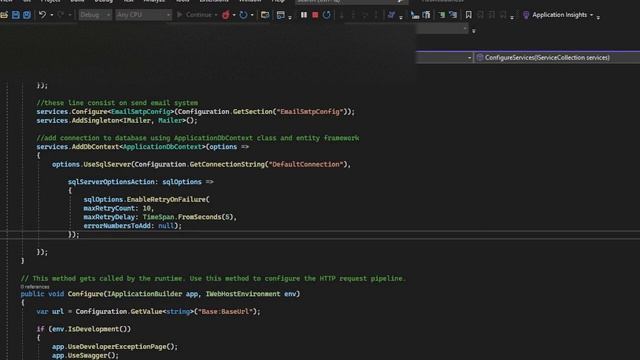The image size is (640, 360).
Task: Click the app.UseSwagger() line
Action: point(85,355)
